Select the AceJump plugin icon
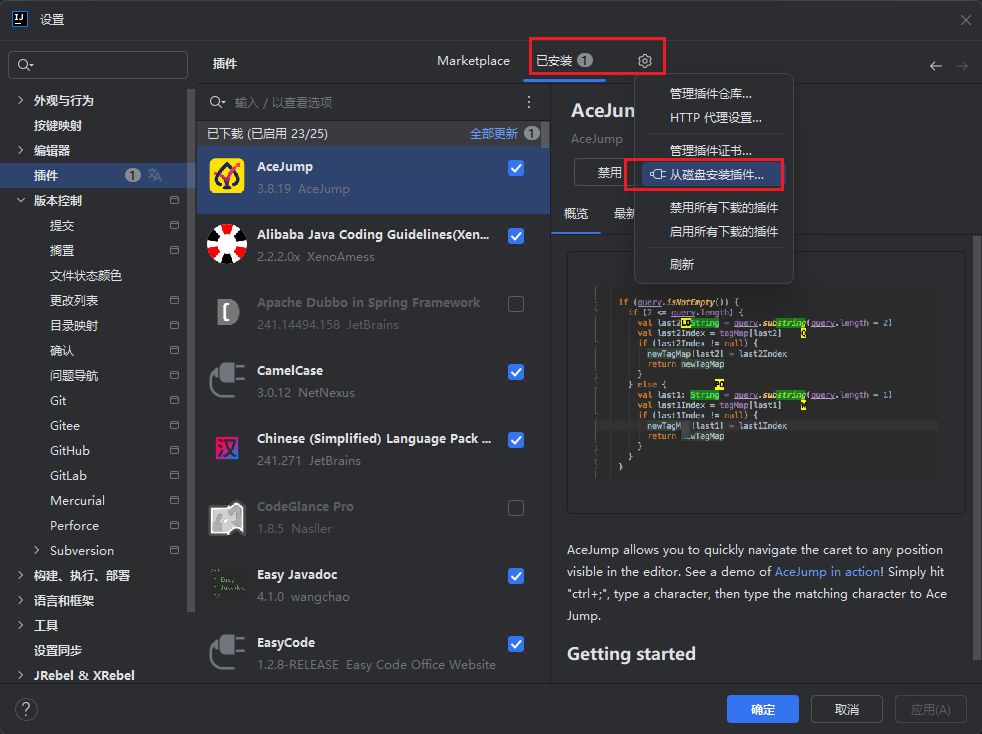 [225, 175]
